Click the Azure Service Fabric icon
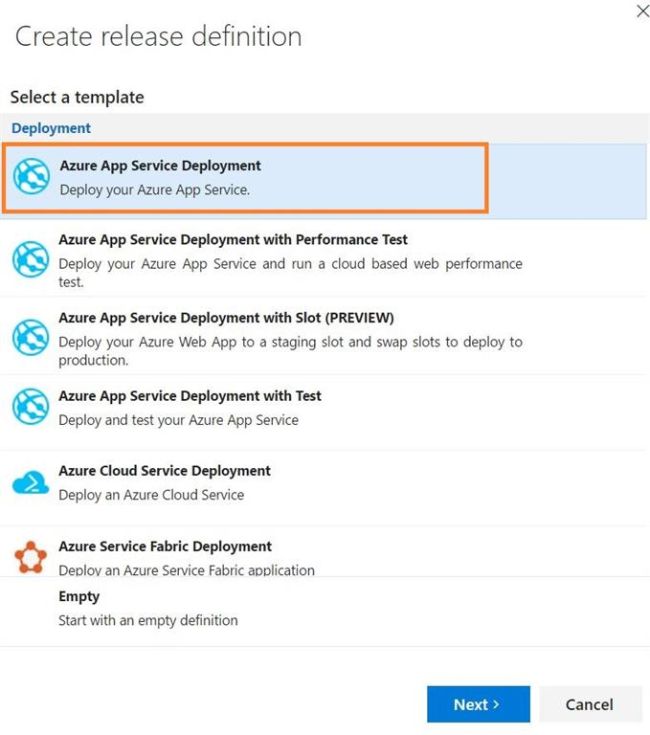 click(30, 558)
